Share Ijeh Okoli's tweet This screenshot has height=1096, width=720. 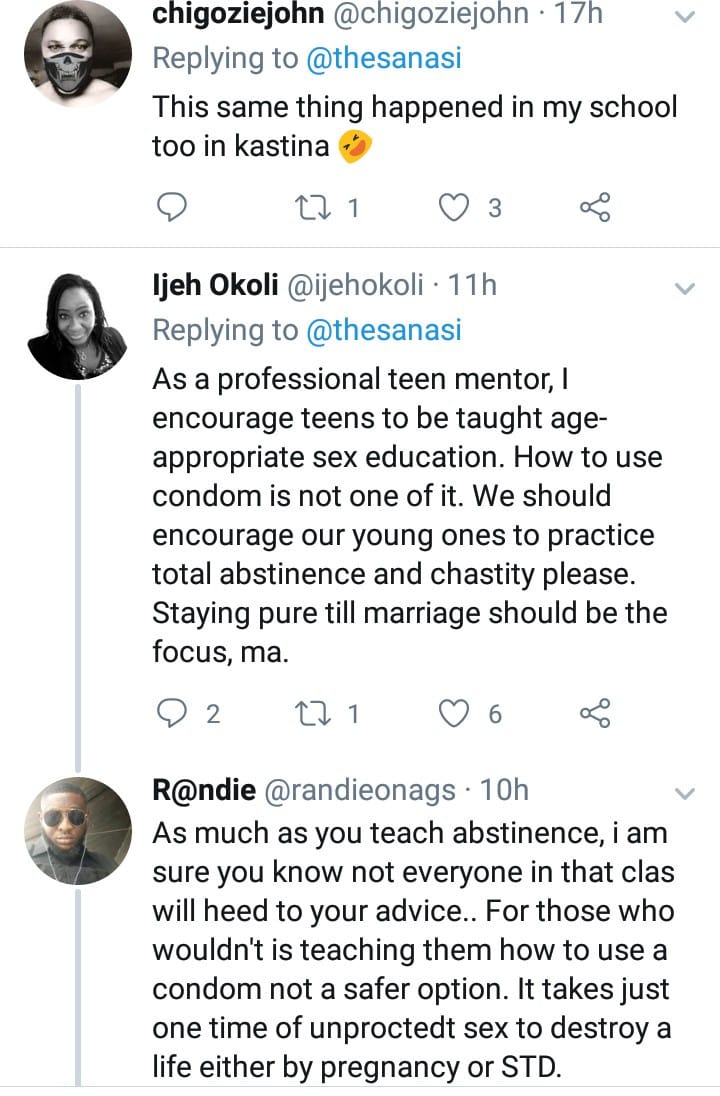click(x=595, y=713)
